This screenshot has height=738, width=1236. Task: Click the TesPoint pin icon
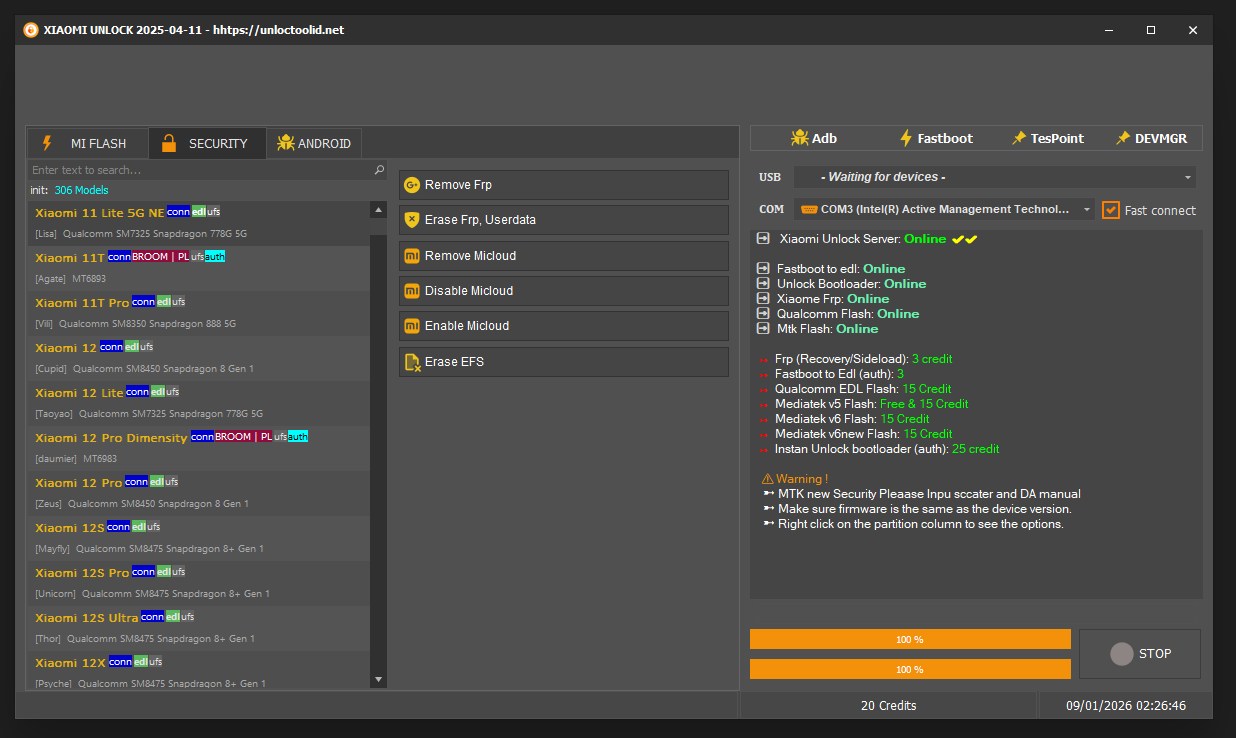tap(1018, 138)
